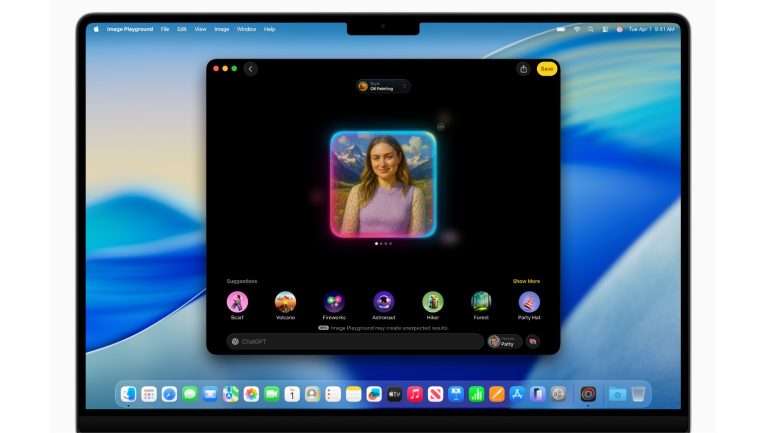Launch Safari from the Dock
This screenshot has width=770, height=433.
tap(169, 394)
